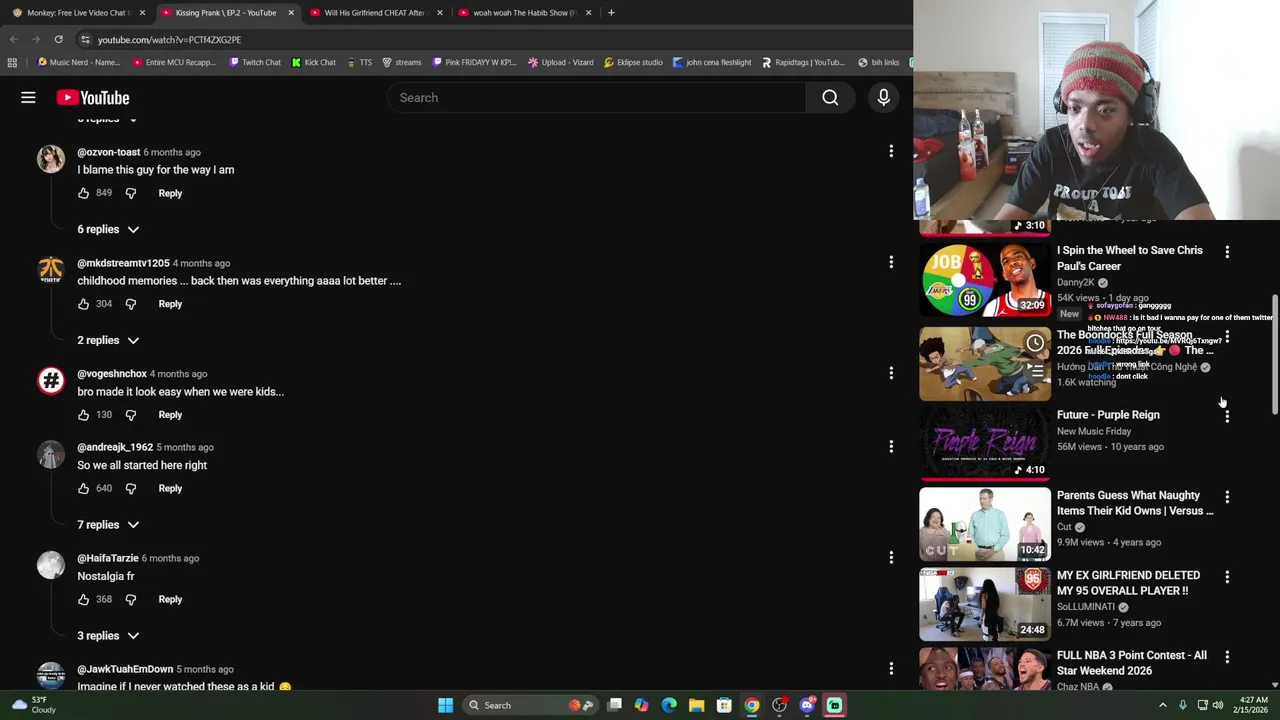
Task: Open Twitch Chat bookmark
Action: point(254,62)
